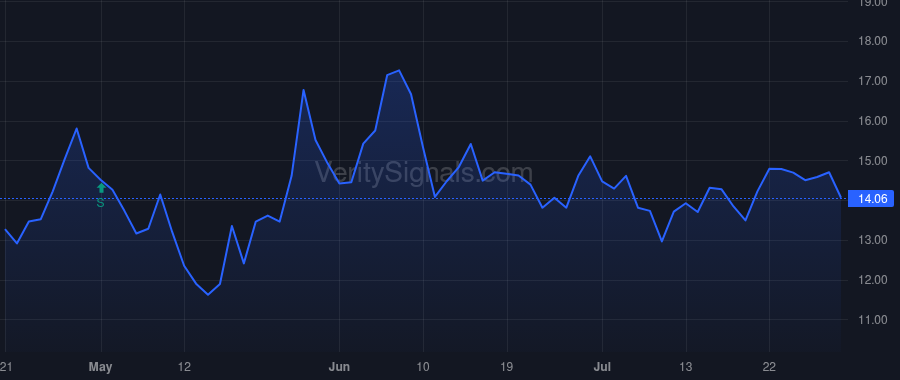Click the 19 date axis label
This screenshot has width=900, height=380.
tap(507, 367)
